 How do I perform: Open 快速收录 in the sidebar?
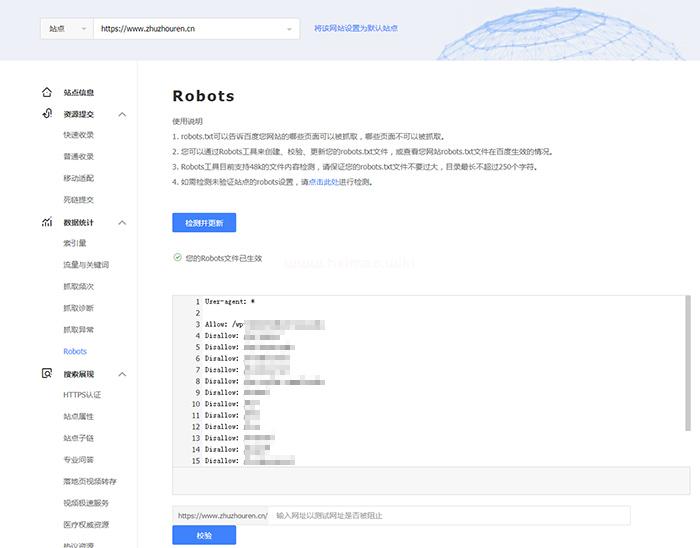pos(79,135)
